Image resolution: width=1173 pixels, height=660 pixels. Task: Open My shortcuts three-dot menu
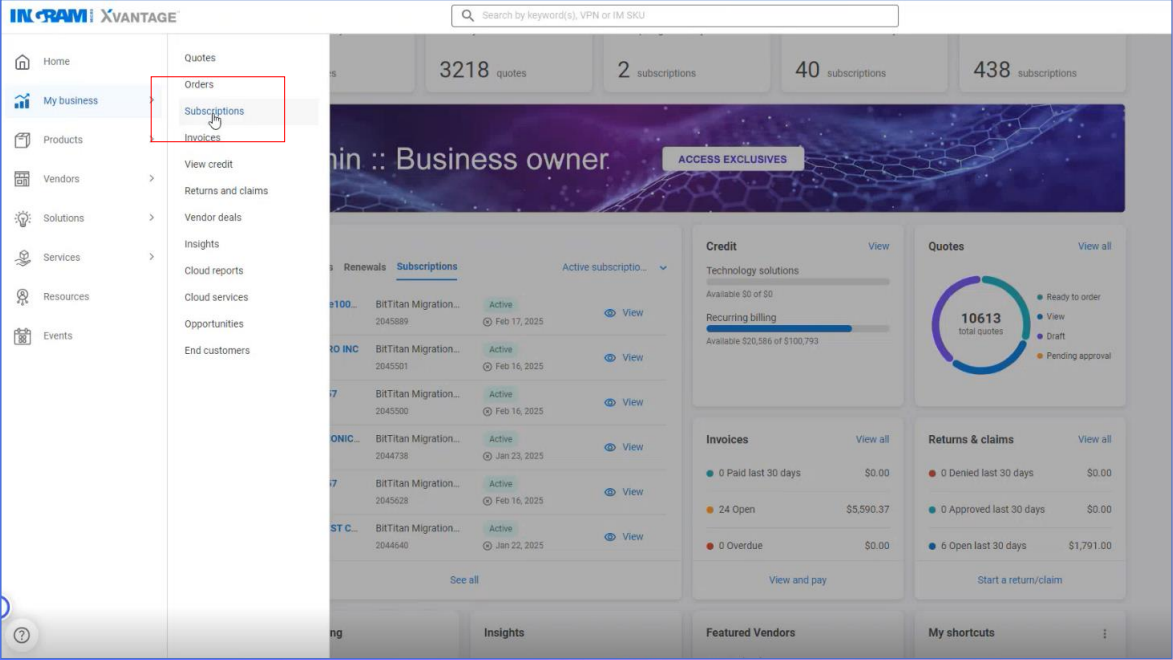coord(1104,634)
